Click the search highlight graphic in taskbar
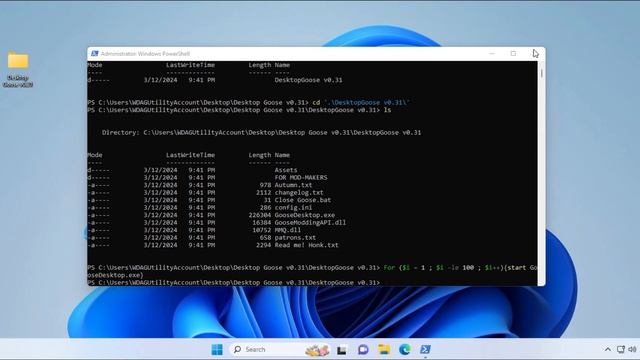Screen dimensions: 640x360 317,350
